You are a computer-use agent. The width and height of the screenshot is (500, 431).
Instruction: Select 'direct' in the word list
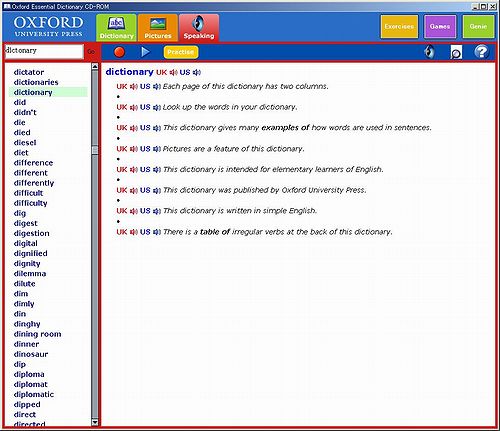(x=25, y=415)
